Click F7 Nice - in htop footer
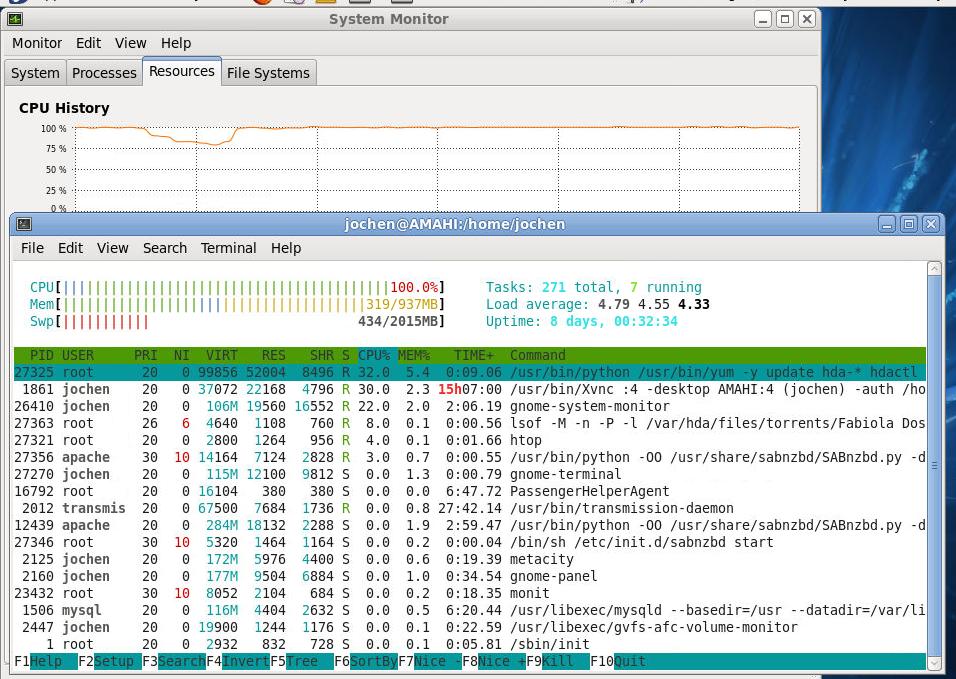The image size is (956, 679). pyautogui.click(x=430, y=661)
